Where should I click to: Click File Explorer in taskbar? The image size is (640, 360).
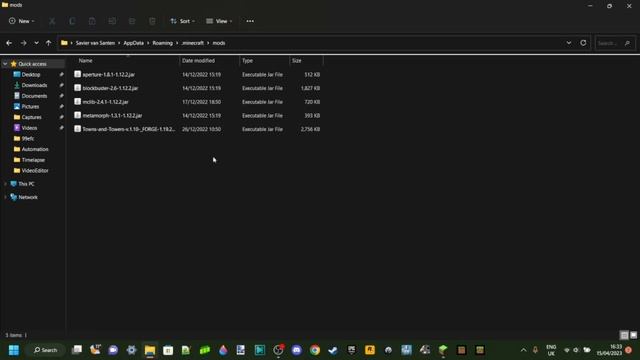point(150,350)
